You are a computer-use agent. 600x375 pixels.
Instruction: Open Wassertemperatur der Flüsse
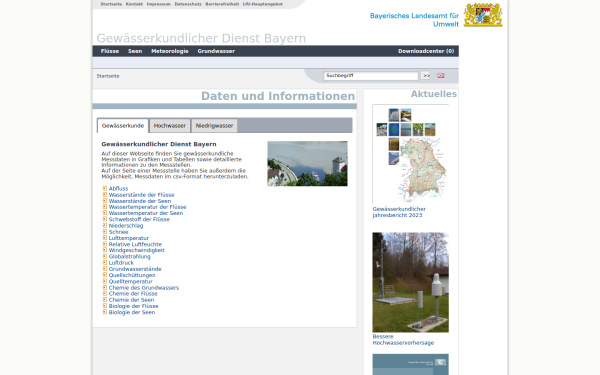coord(147,207)
